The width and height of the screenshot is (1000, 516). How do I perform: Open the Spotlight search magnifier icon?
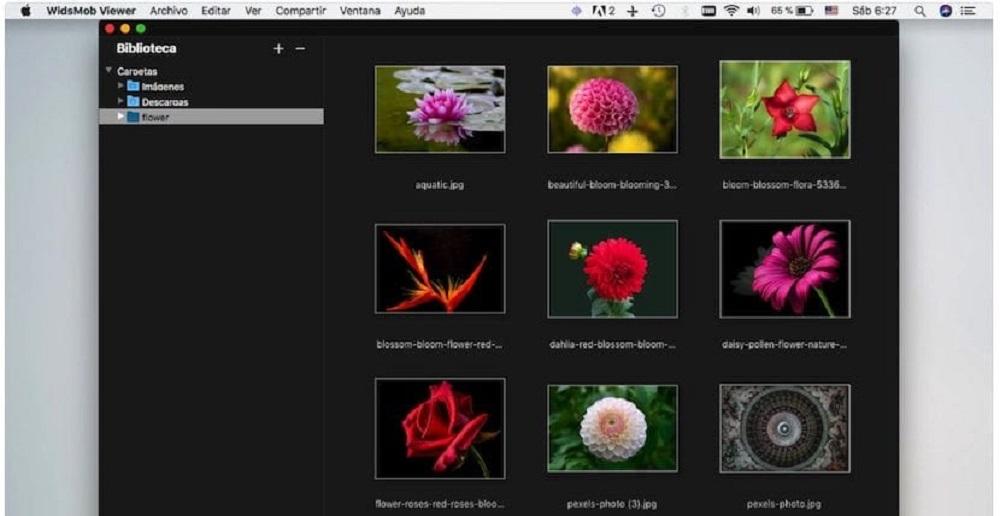click(920, 11)
